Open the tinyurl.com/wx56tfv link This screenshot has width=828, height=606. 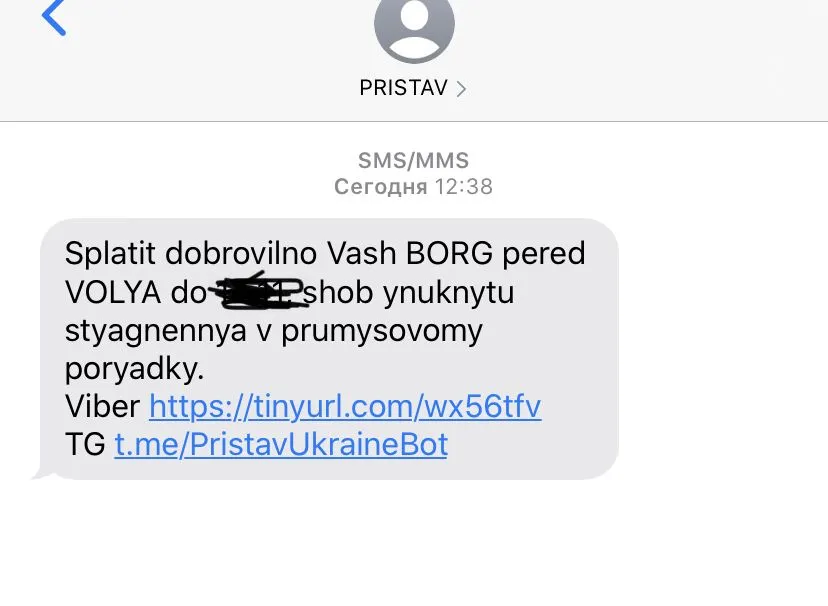click(x=345, y=406)
